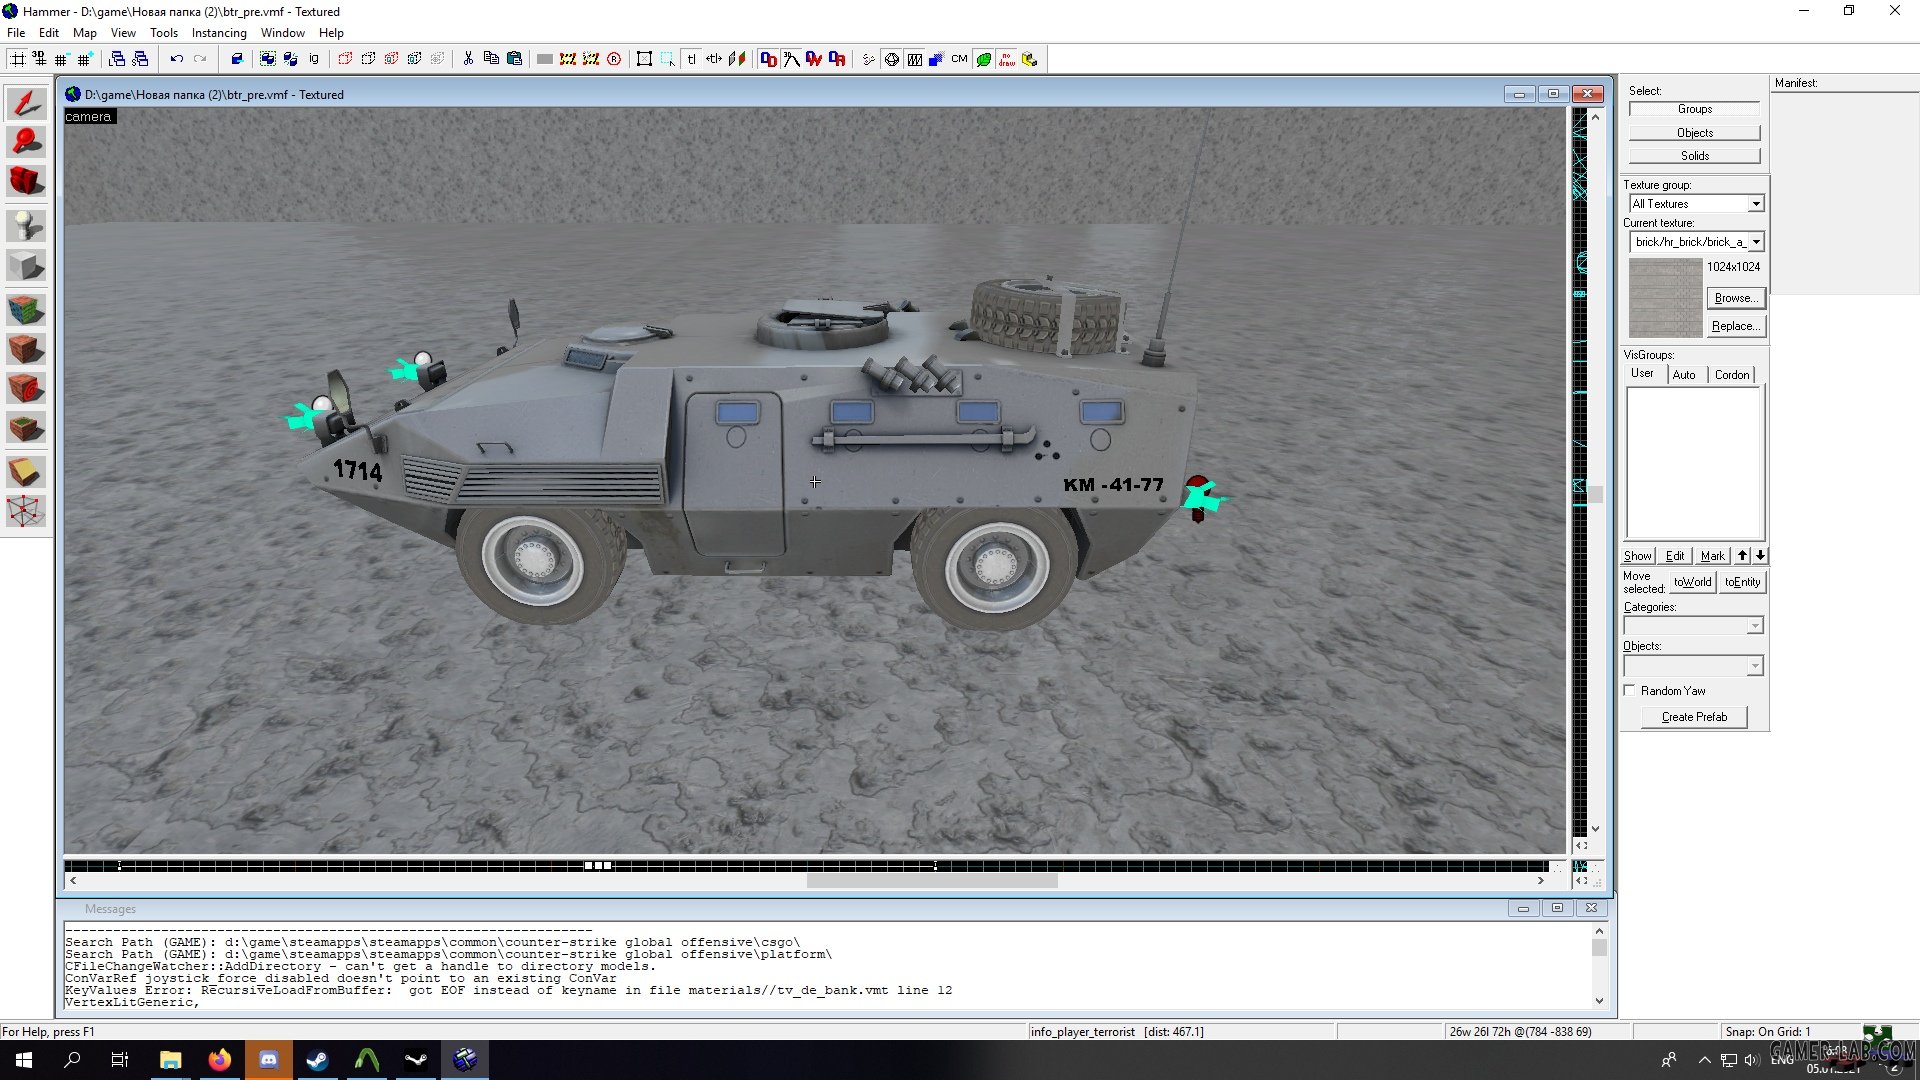The image size is (1920, 1080).
Task: Toggle the 'no draw' toolbar button
Action: point(1006,59)
